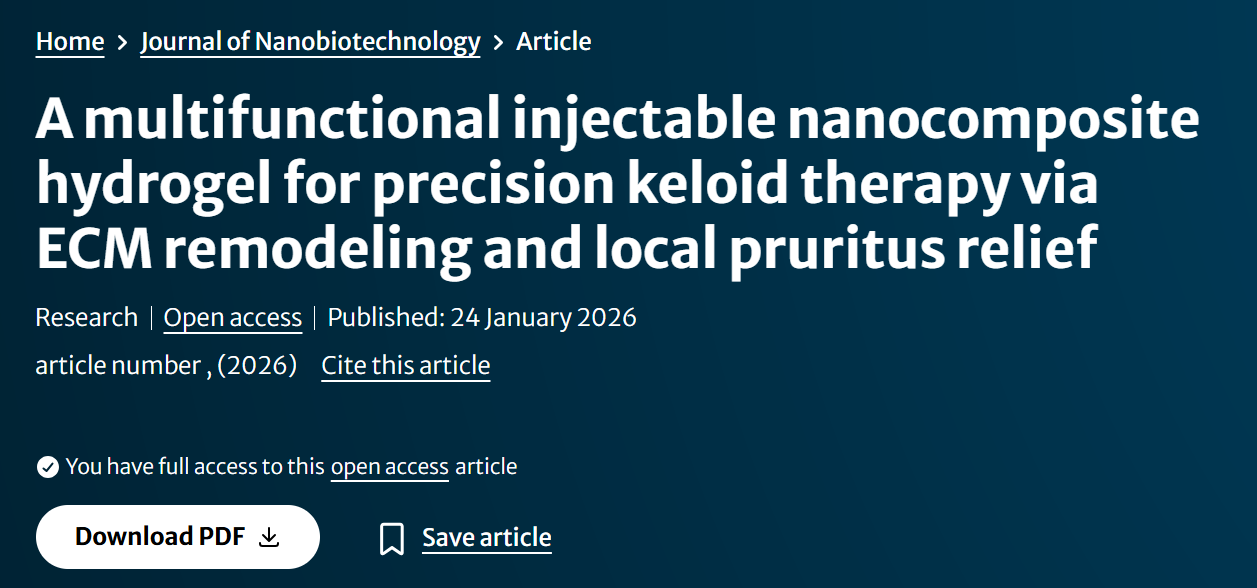Click the full access checkmark icon
The height and width of the screenshot is (588, 1257).
(47, 467)
